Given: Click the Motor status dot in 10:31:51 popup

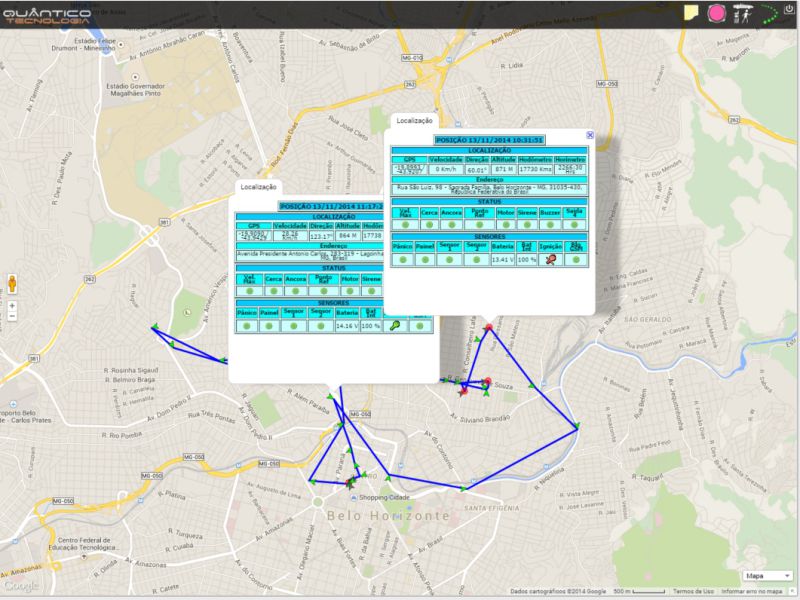Looking at the screenshot, I should pyautogui.click(x=506, y=224).
